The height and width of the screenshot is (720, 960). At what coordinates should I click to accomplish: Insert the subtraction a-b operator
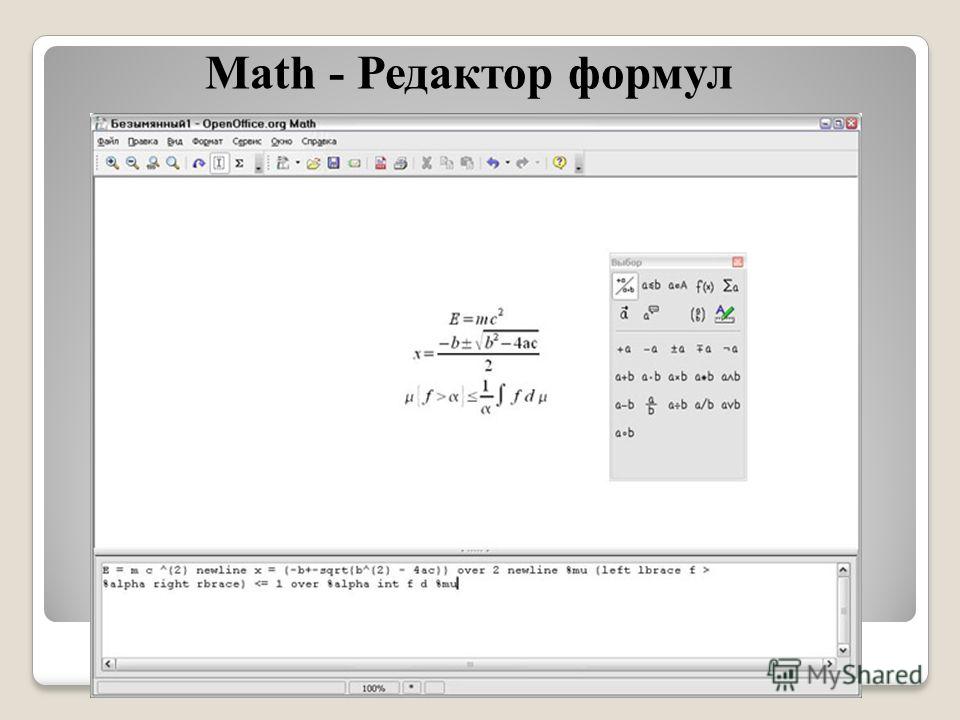[x=624, y=405]
